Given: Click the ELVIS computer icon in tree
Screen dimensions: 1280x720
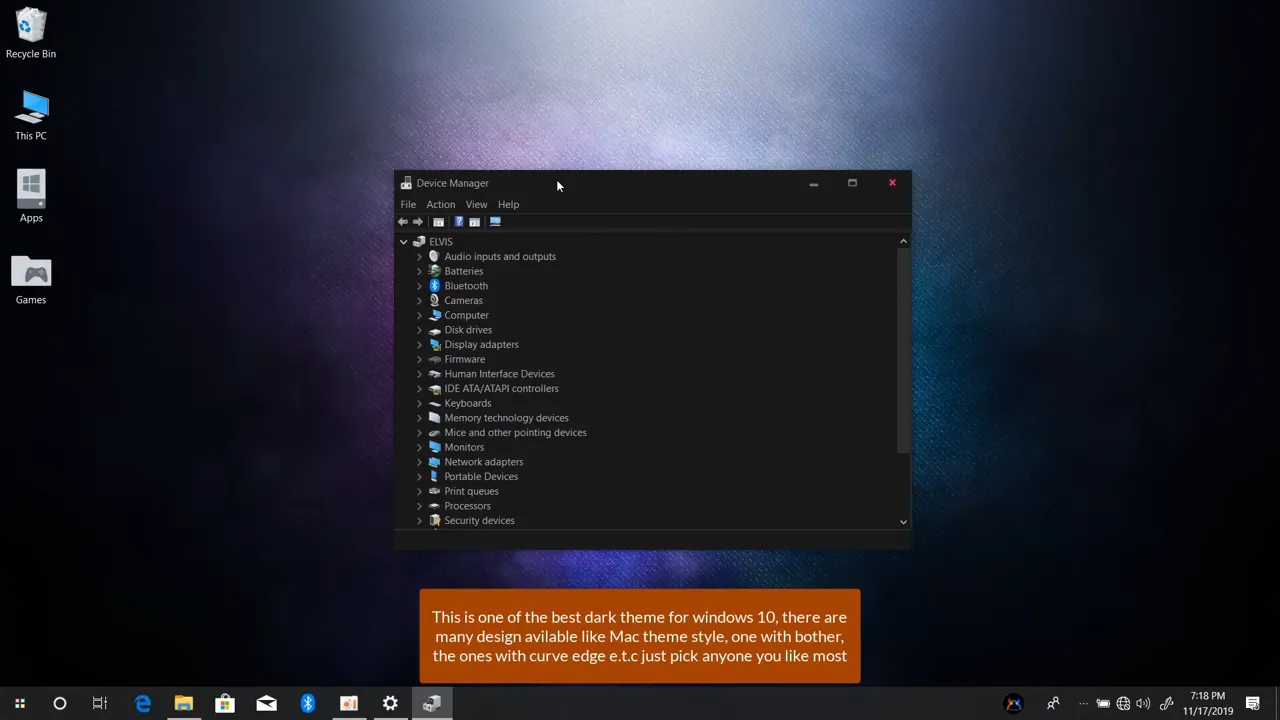Looking at the screenshot, I should [x=419, y=242].
